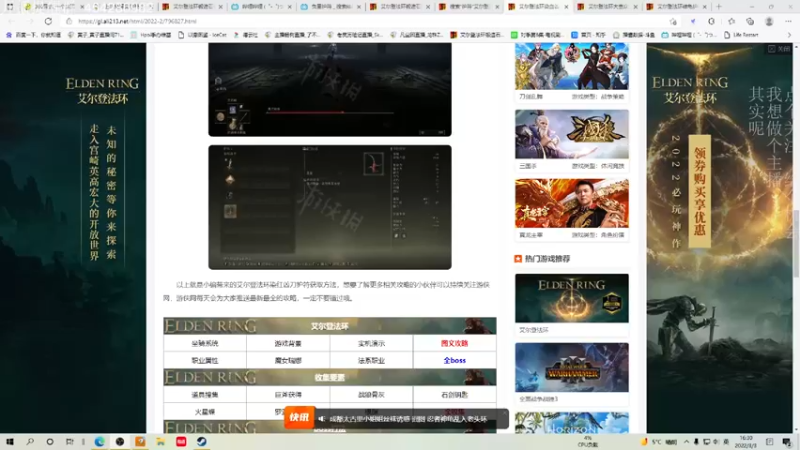Open the Elden Ring recommended game thumbnail

(x=571, y=298)
